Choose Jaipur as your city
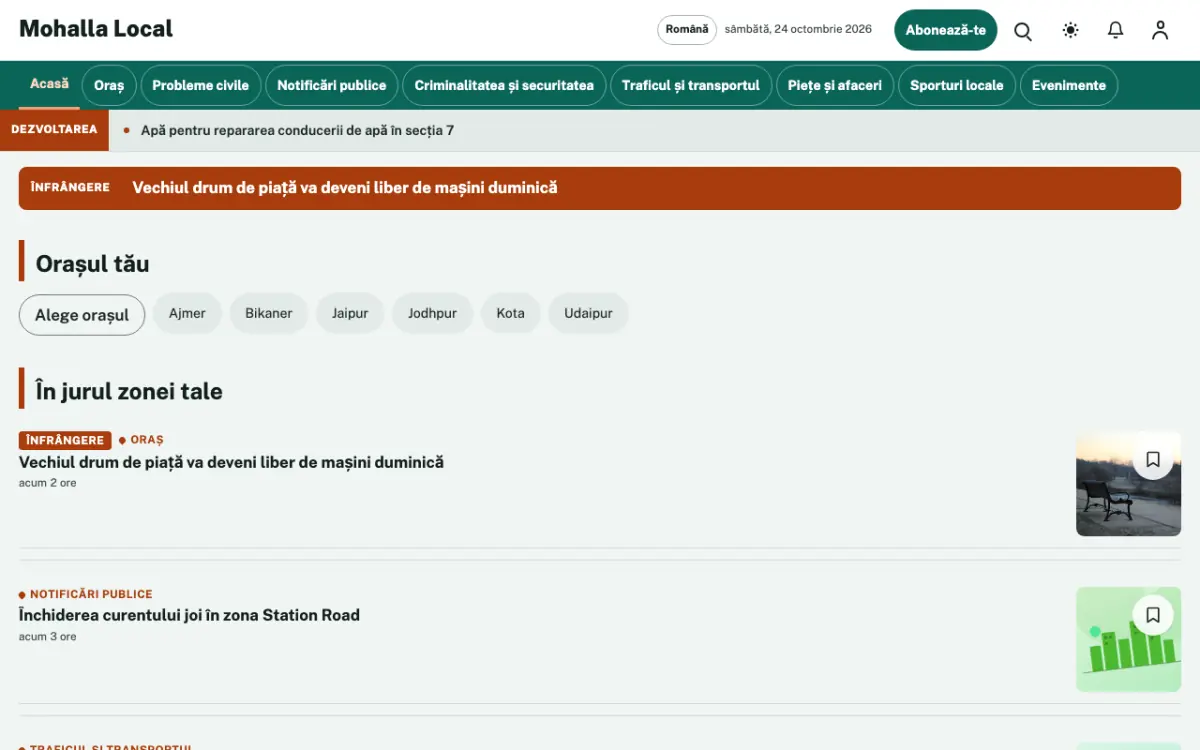Viewport: 1200px width, 750px height. [350, 313]
